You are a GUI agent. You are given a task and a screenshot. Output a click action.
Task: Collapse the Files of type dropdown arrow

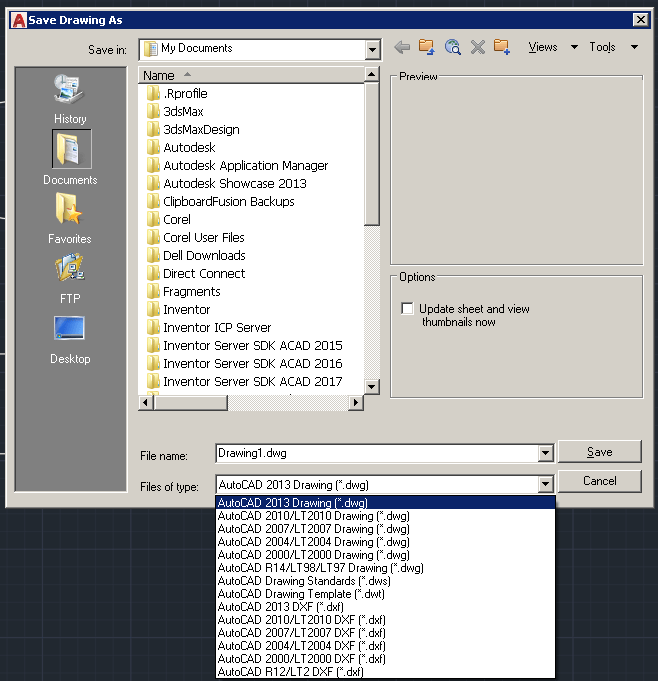point(545,484)
